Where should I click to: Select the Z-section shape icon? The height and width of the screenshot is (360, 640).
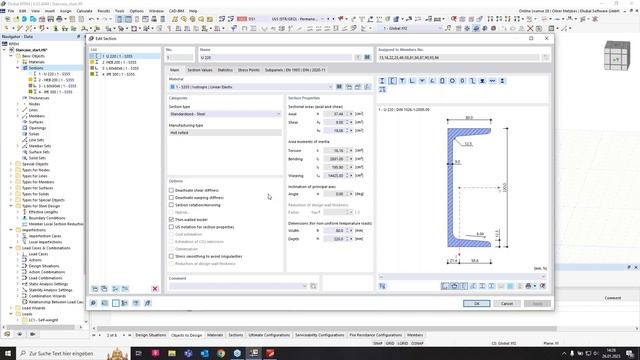coord(472,81)
